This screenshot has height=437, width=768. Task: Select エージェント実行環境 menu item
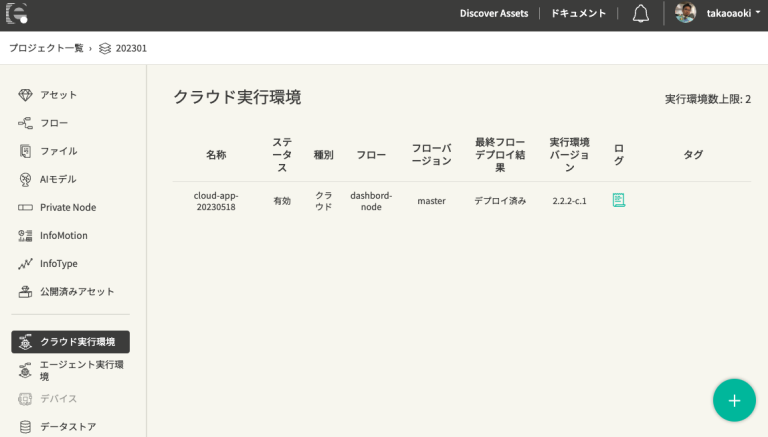[x=80, y=370]
